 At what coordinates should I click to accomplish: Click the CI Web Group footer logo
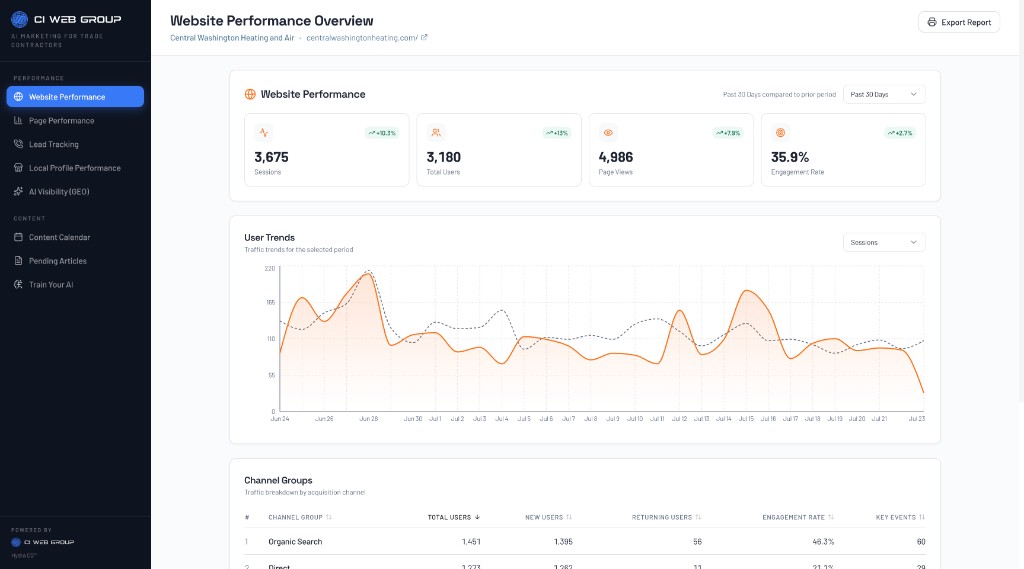42,542
